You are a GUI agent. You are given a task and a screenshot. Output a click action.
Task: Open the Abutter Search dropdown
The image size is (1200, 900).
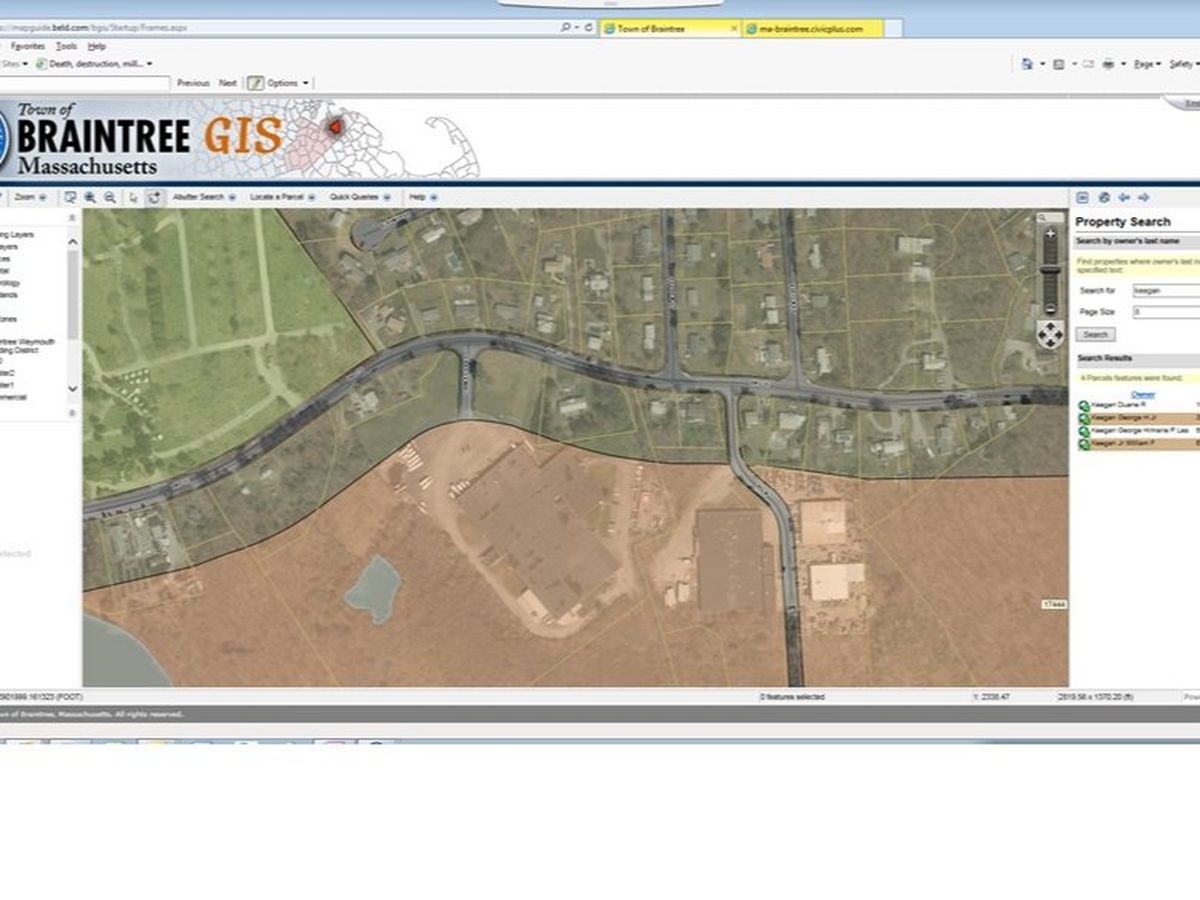[204, 197]
